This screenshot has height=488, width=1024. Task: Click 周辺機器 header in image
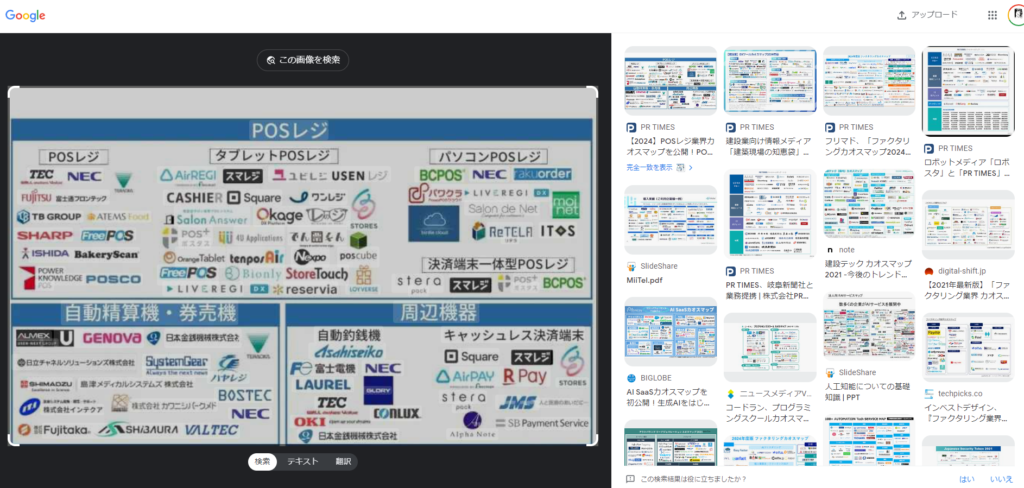[439, 313]
